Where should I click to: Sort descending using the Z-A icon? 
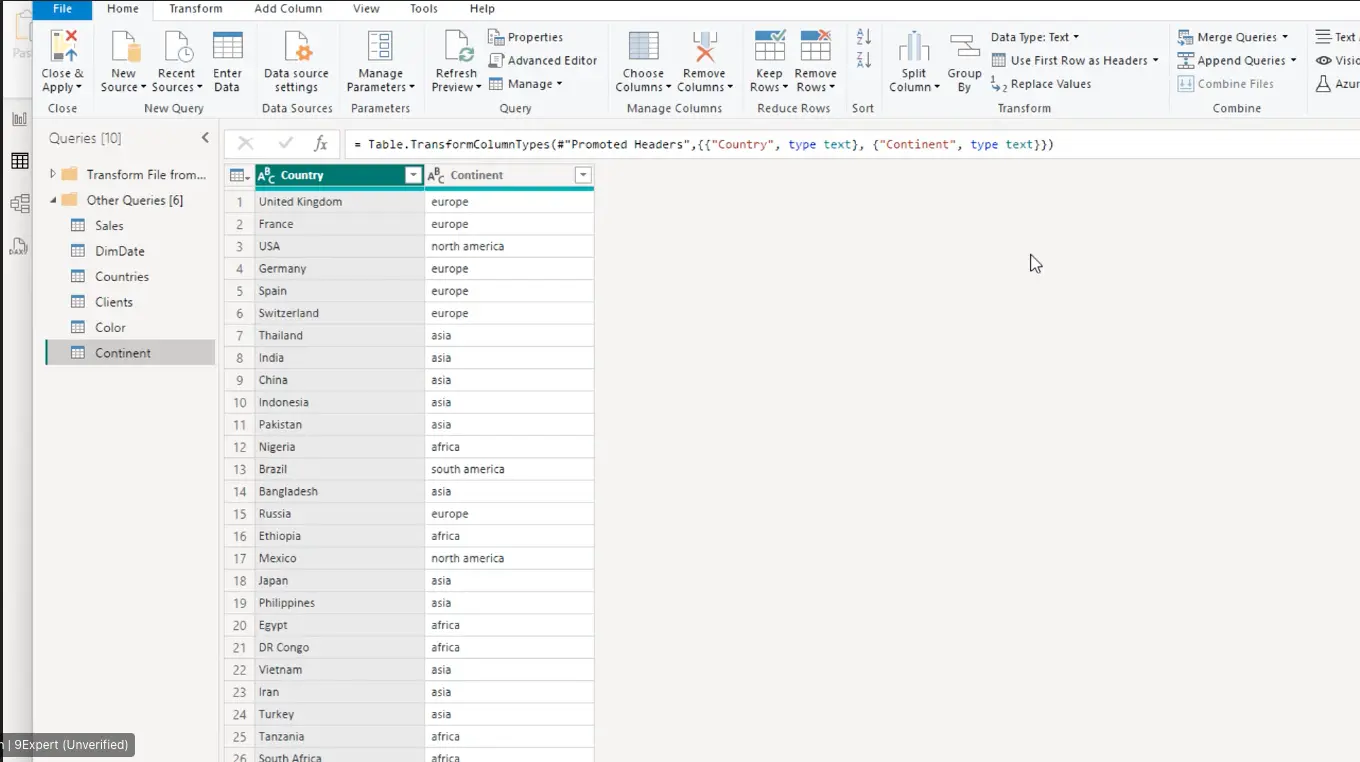(864, 61)
